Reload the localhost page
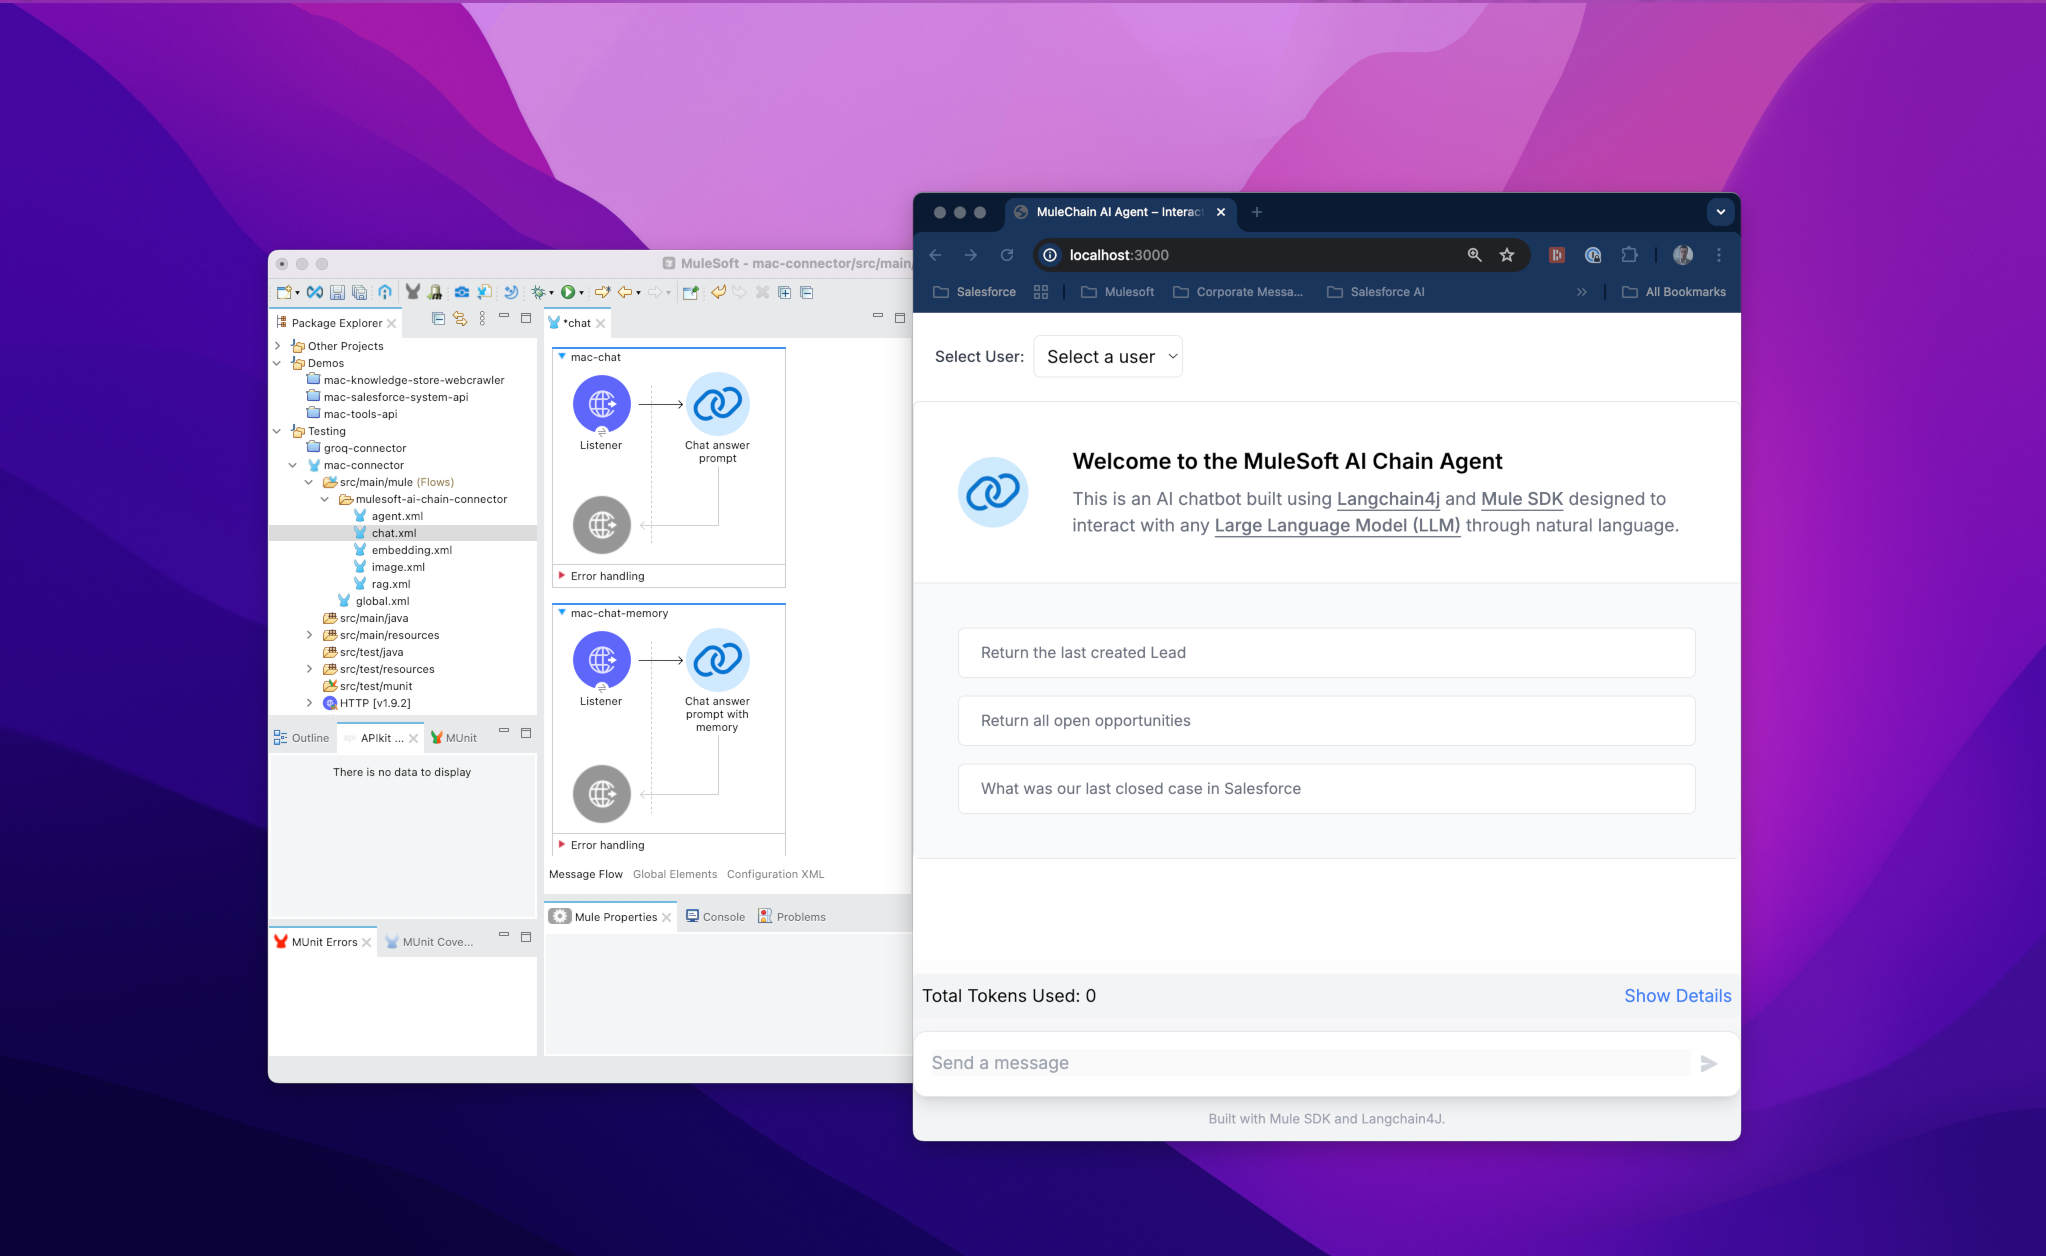Viewport: 2046px width, 1256px height. pos(1007,255)
